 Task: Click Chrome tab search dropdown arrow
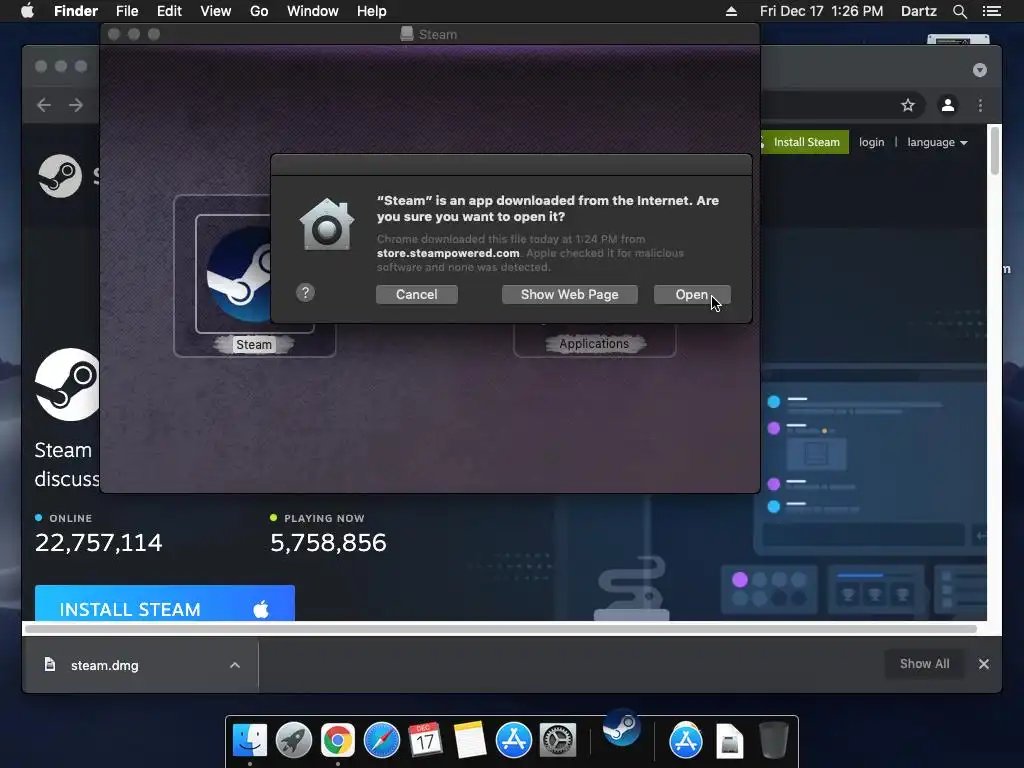(980, 70)
